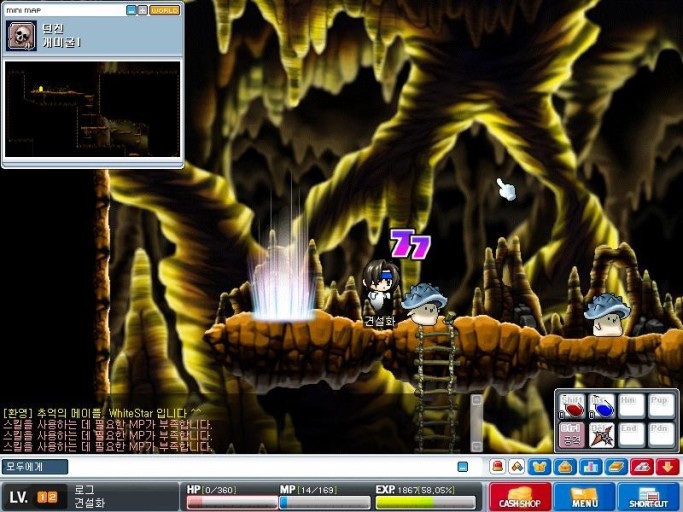Click the job name '로그' in the status bar
The width and height of the screenshot is (683, 512).
(84, 490)
